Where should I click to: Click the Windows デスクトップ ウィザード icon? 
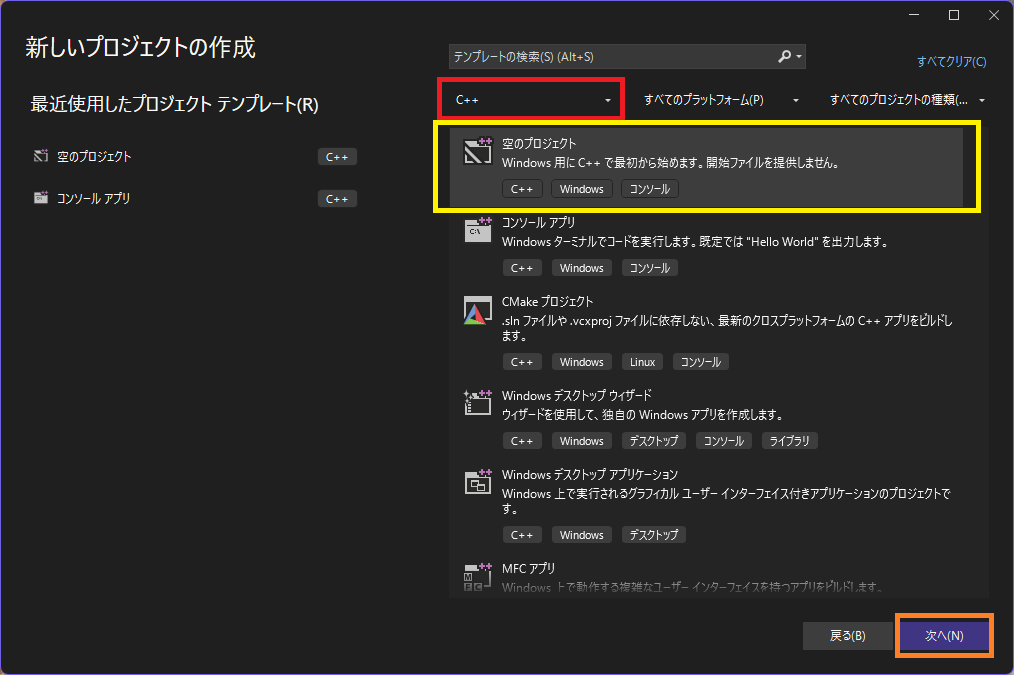pos(478,401)
